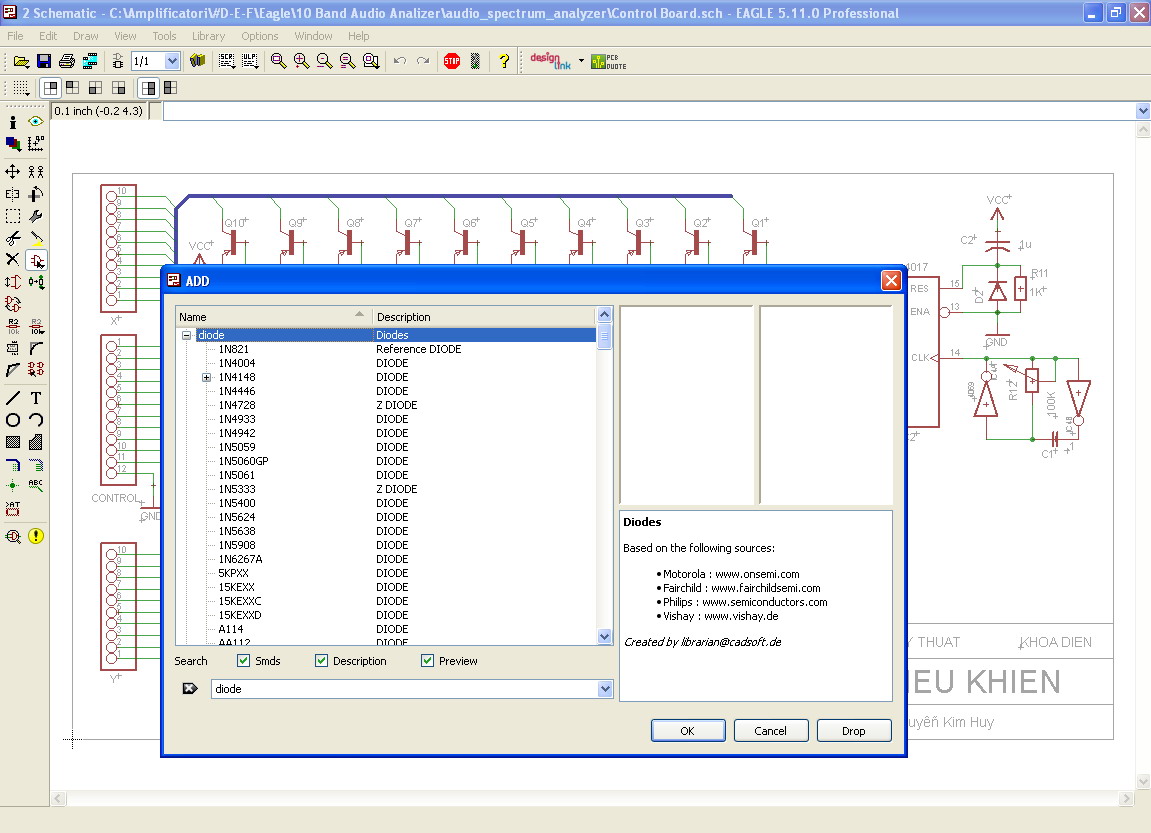
Task: Disable the Preview checkbox
Action: pos(427,661)
